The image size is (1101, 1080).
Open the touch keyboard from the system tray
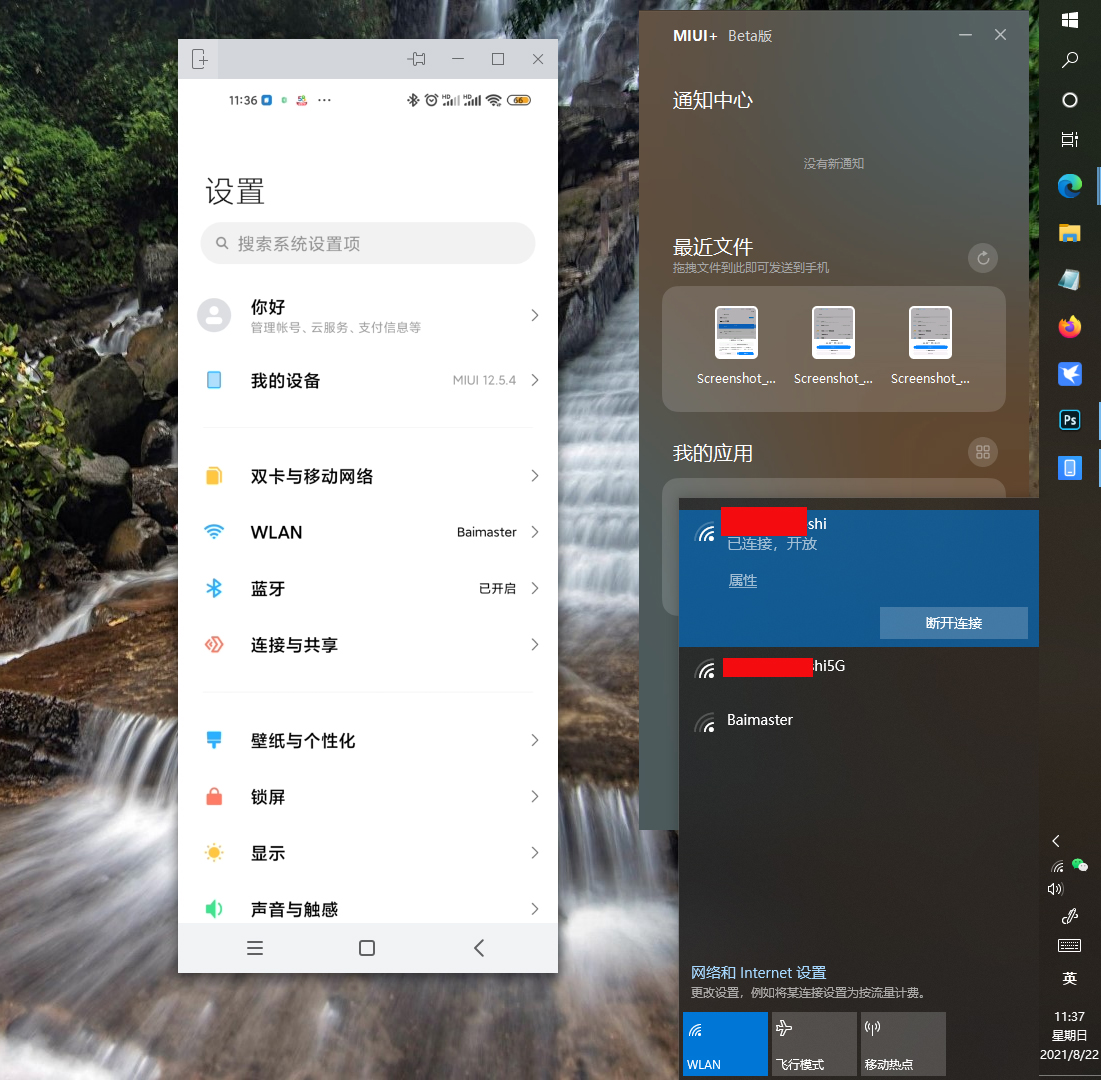click(1069, 945)
